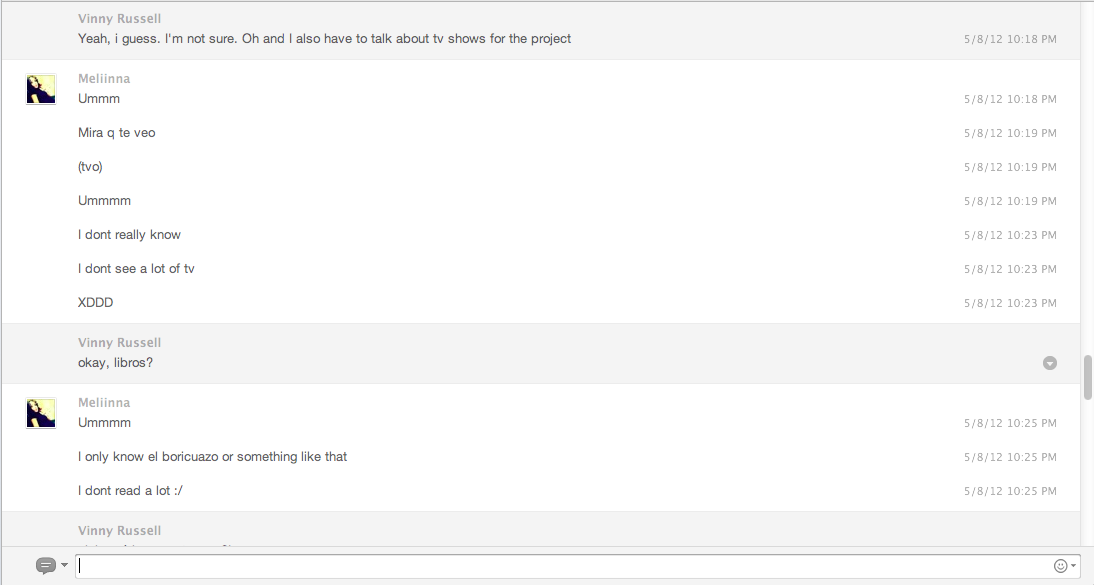Screen dimensions: 1094x585
Task: Click the "(tvo)" message text
Action: click(x=90, y=167)
